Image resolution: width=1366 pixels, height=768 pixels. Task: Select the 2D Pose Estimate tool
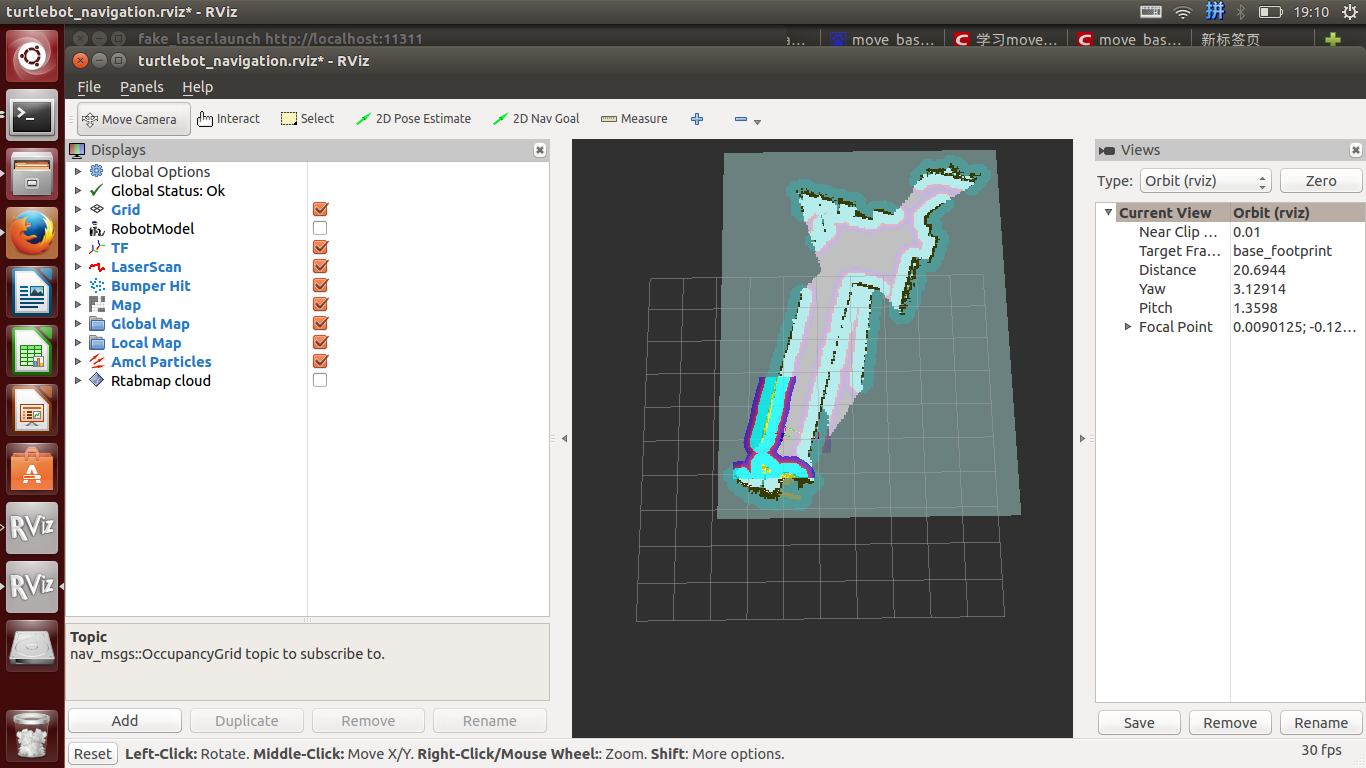tap(413, 118)
